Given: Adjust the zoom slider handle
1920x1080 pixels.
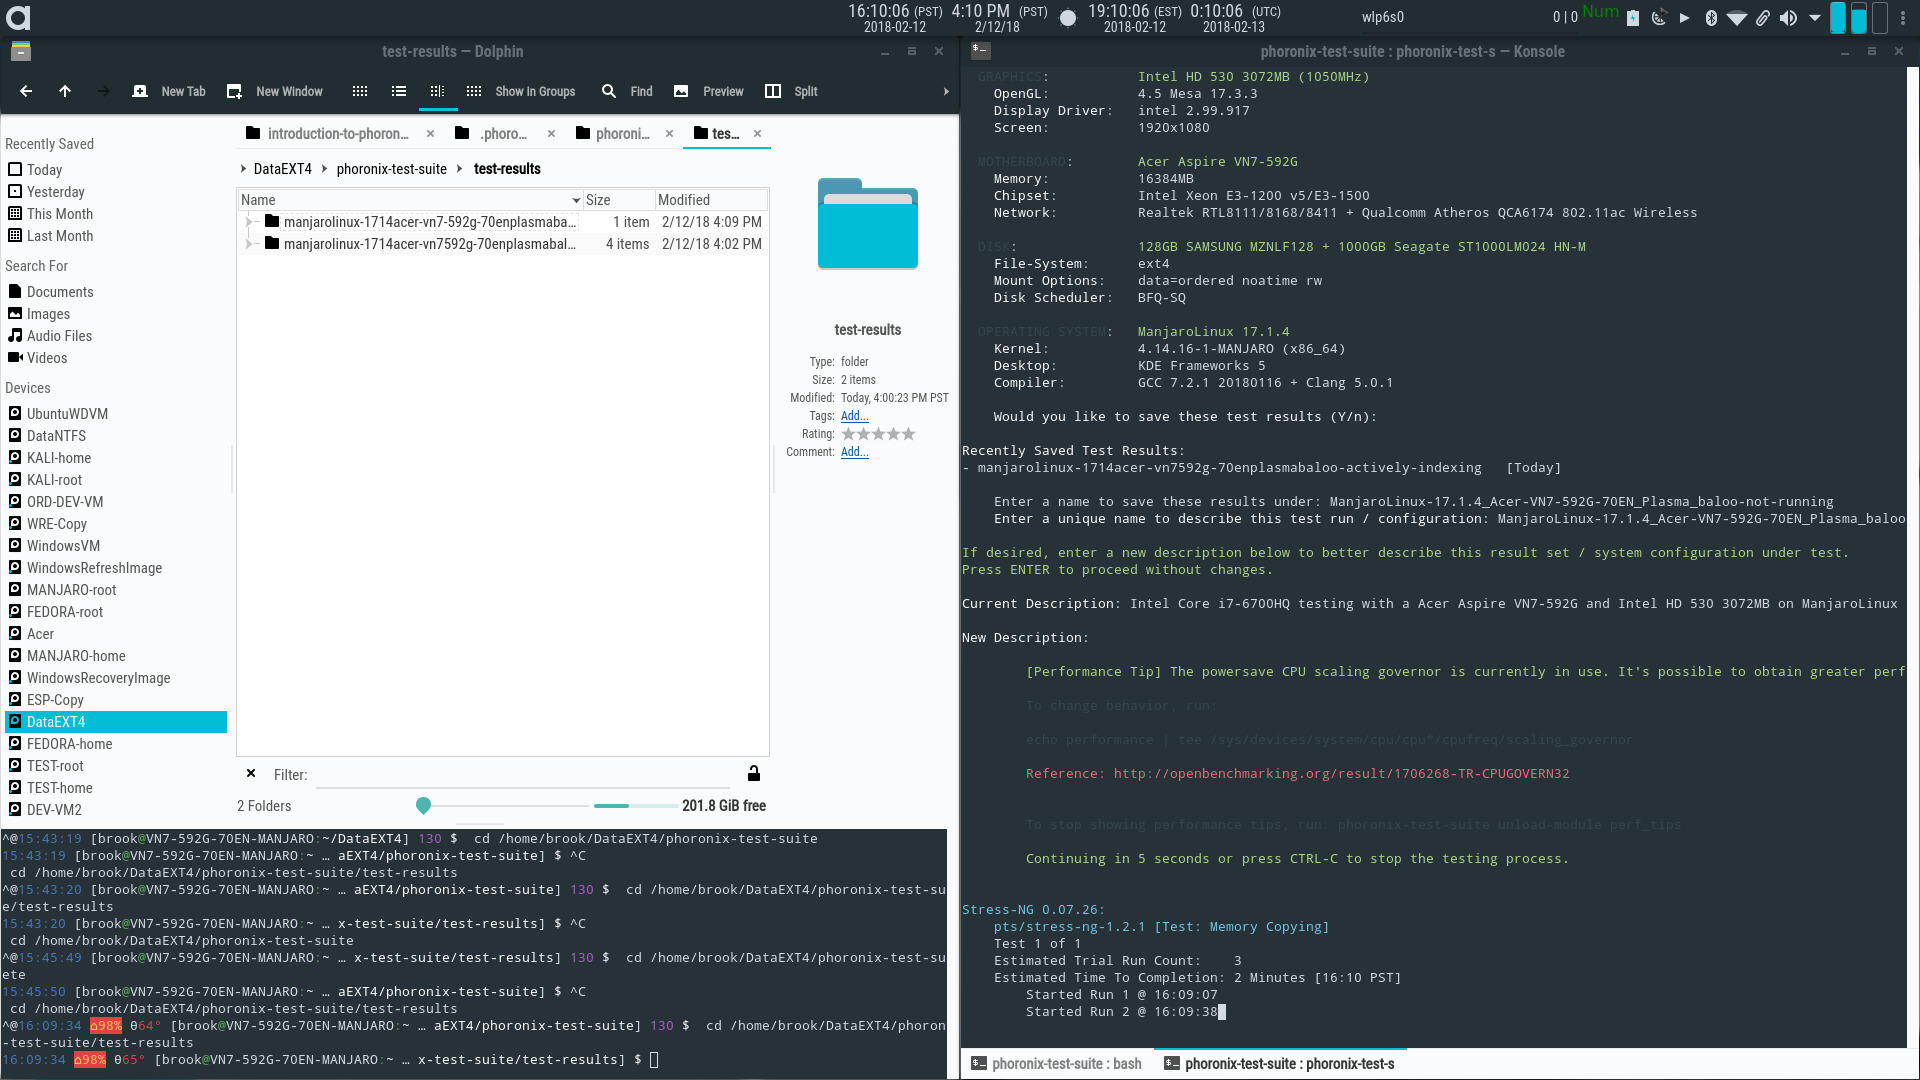Looking at the screenshot, I should (423, 805).
